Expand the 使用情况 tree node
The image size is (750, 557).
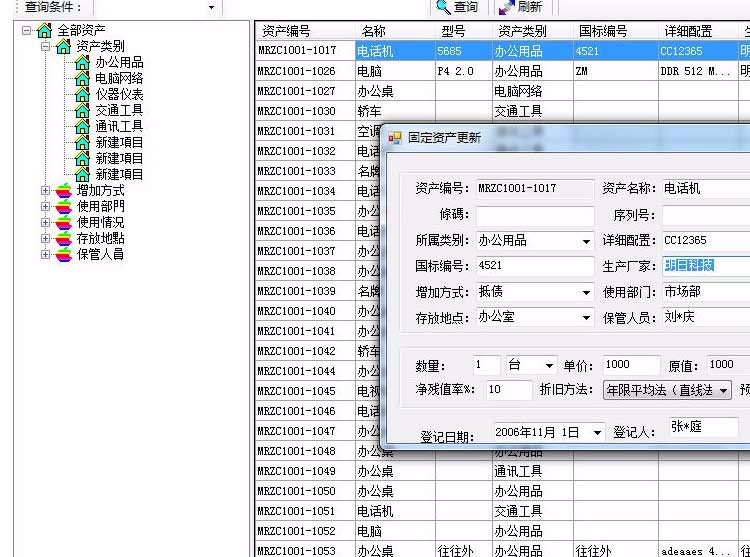(x=45, y=223)
